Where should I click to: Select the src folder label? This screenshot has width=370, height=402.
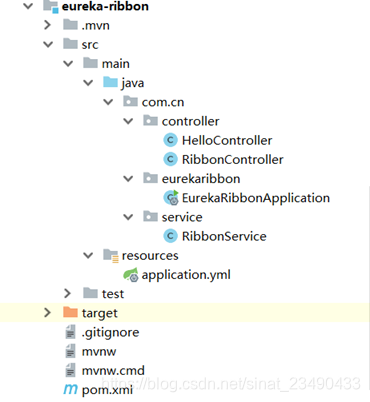[x=90, y=45]
